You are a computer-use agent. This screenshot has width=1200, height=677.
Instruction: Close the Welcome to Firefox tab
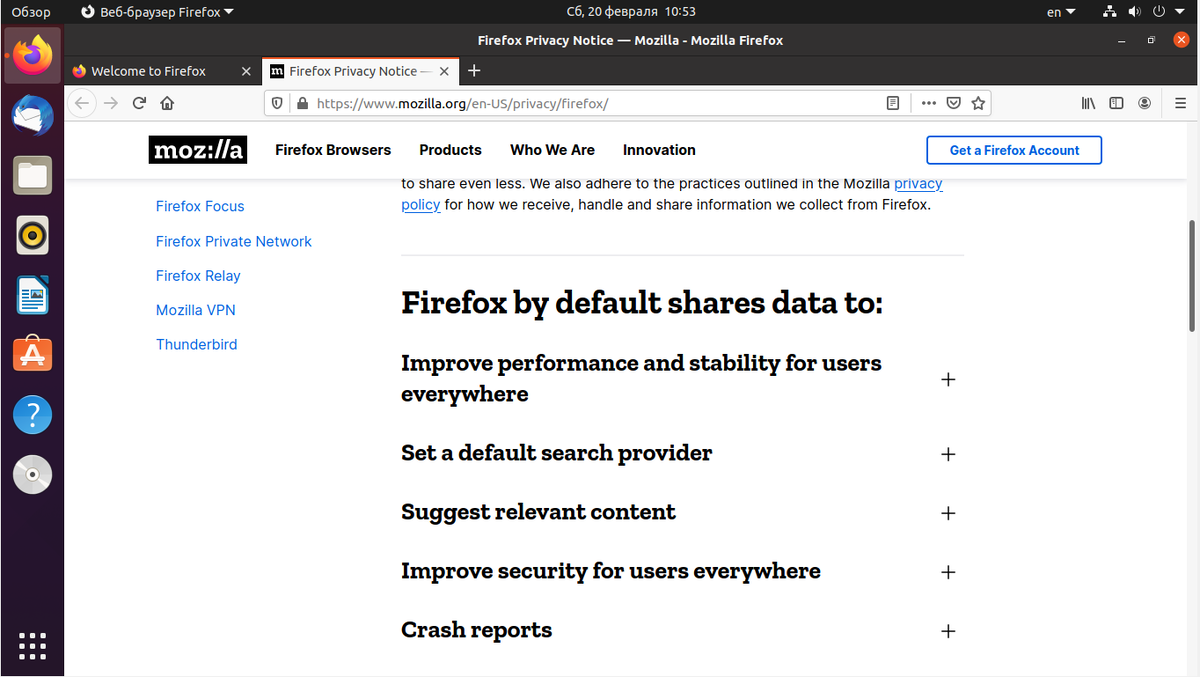[x=247, y=71]
